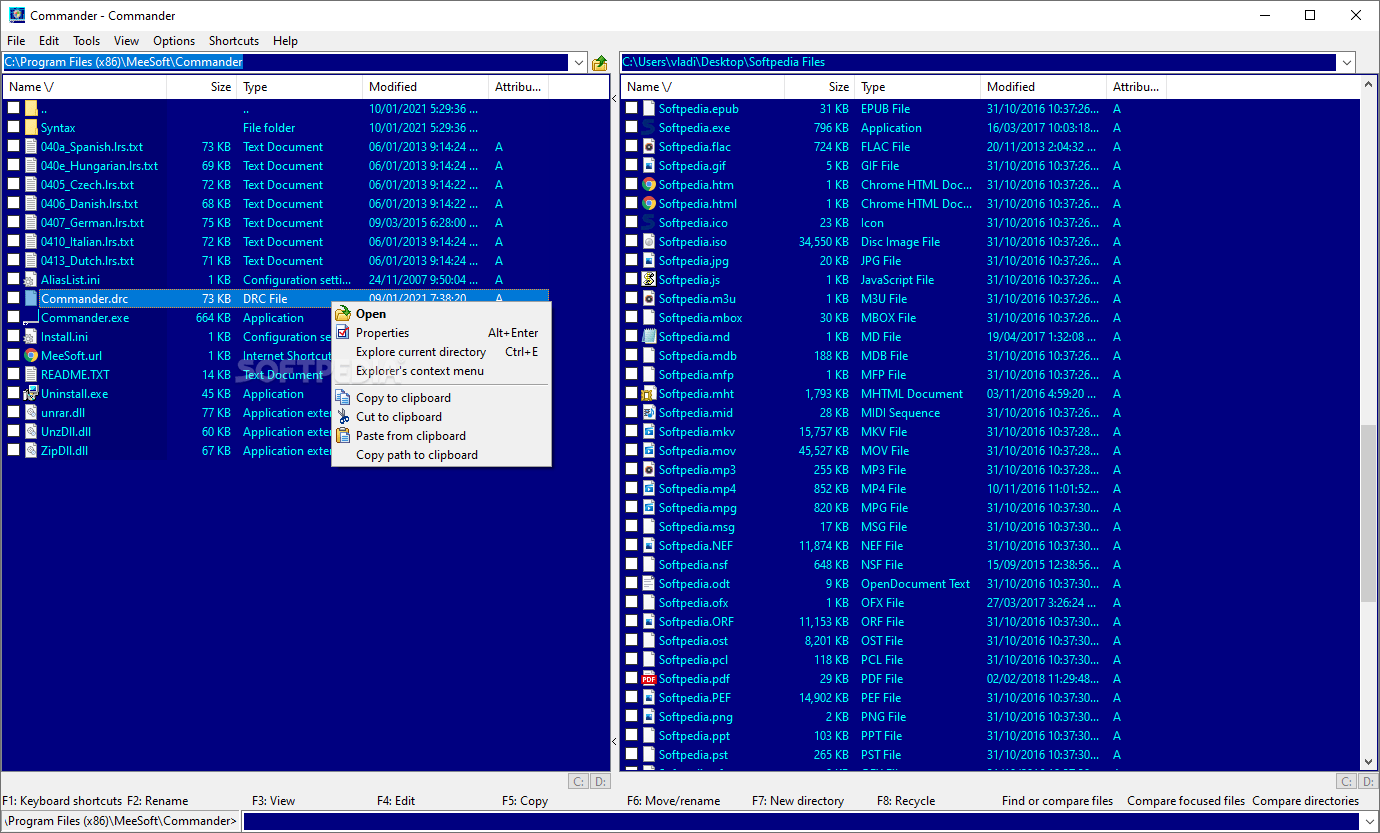Viewport: 1380px width, 833px height.
Task: Click the parent directory folder icon
Action: [29, 108]
